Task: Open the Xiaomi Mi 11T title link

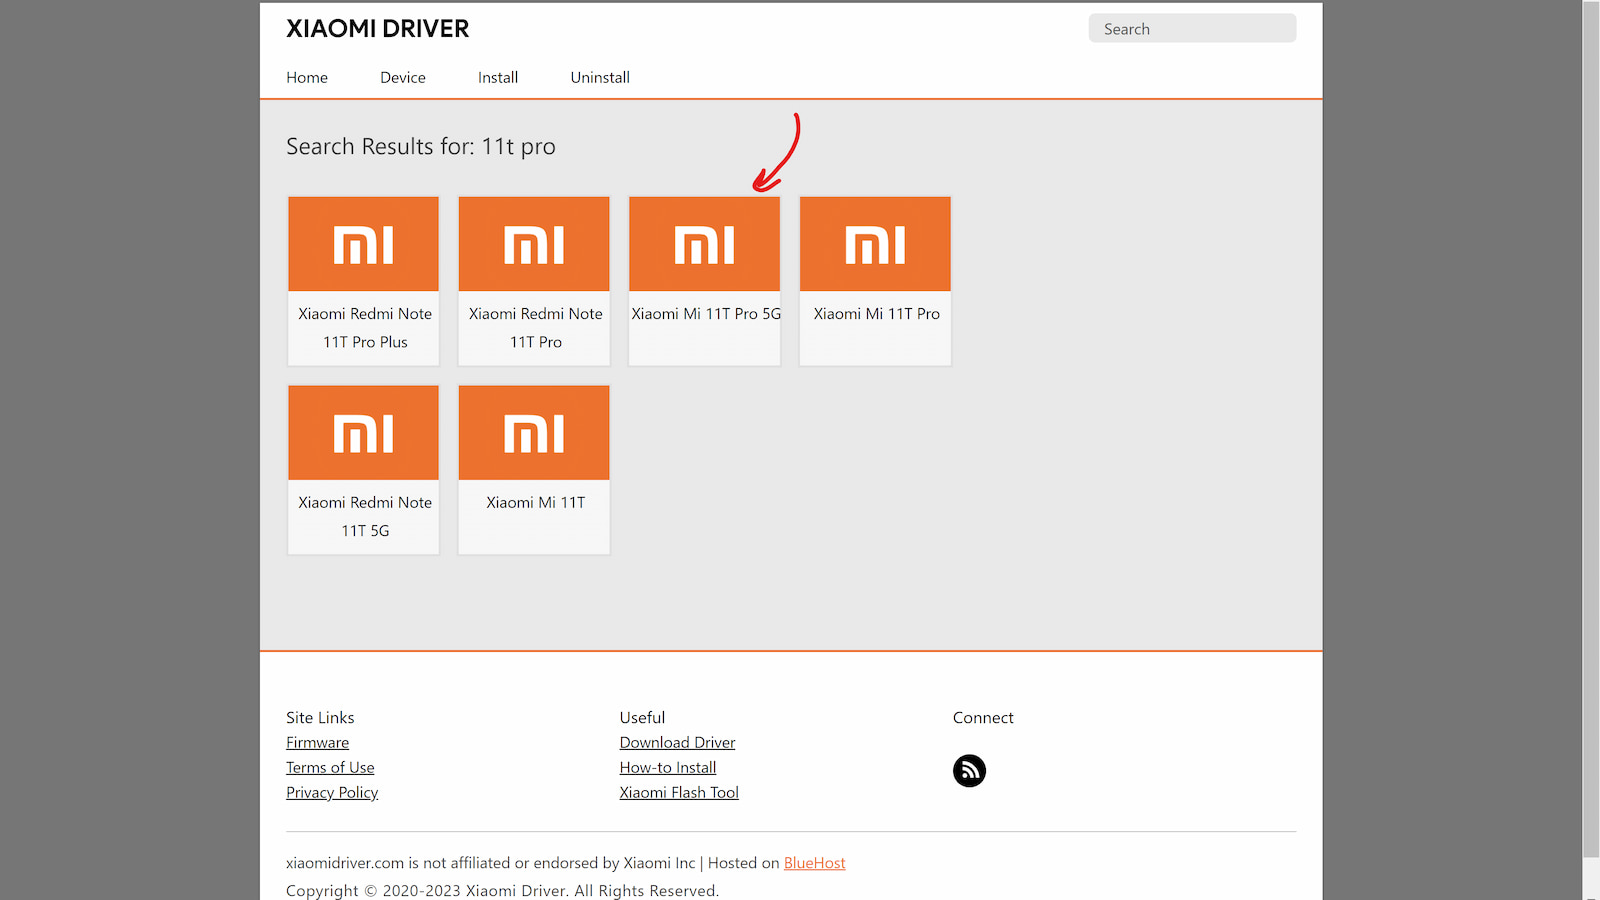Action: tap(536, 503)
